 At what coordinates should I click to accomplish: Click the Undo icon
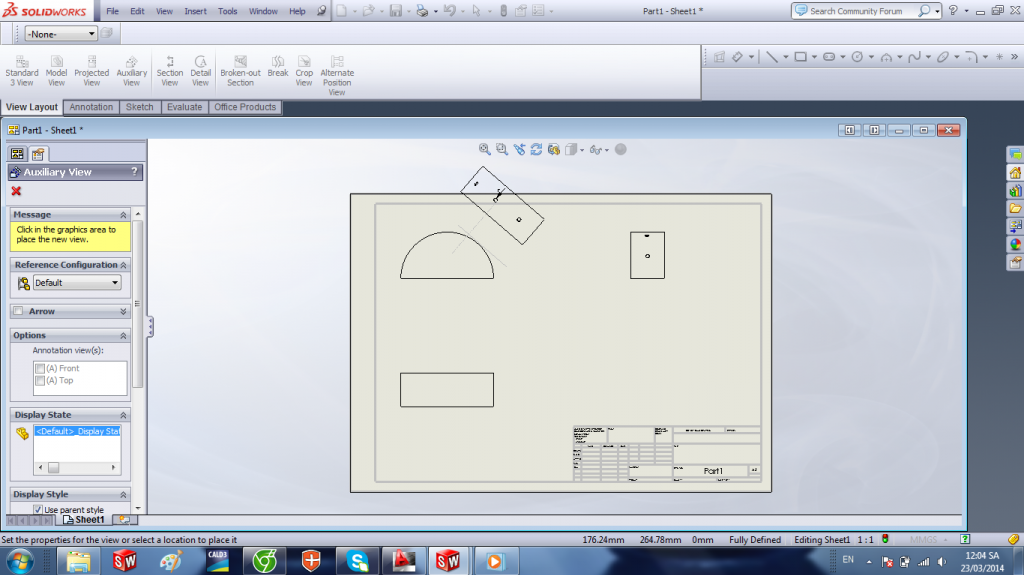point(449,10)
